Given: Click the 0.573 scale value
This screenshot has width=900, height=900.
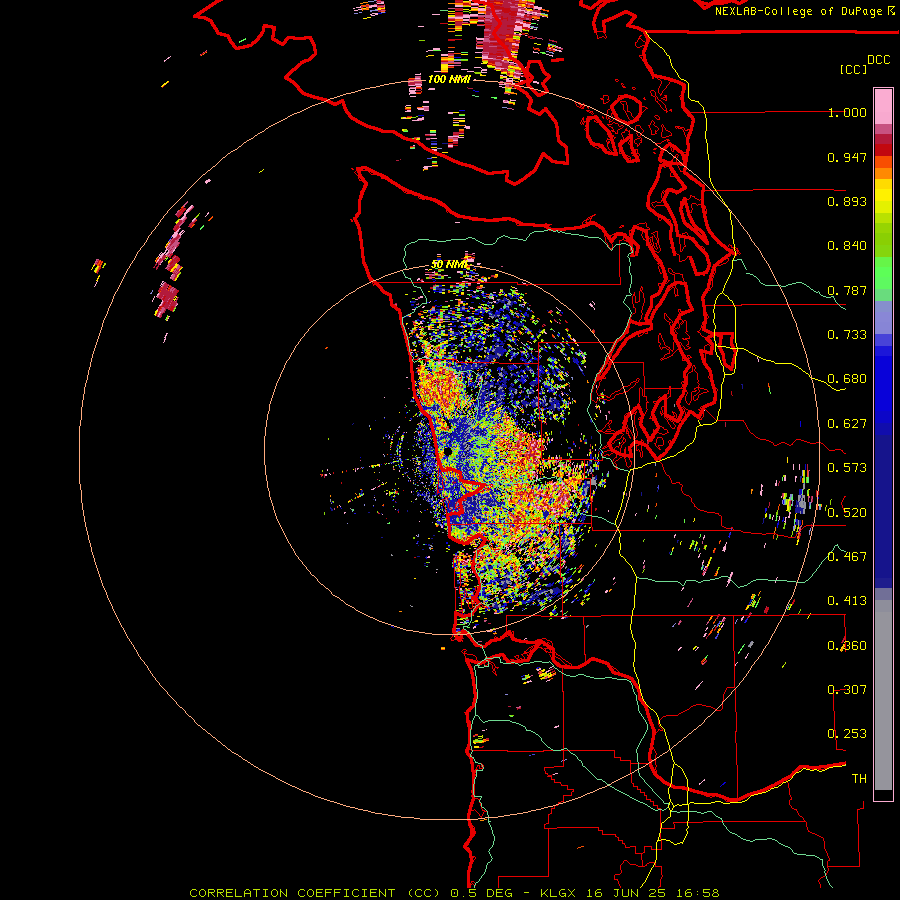Looking at the screenshot, I should tap(847, 468).
